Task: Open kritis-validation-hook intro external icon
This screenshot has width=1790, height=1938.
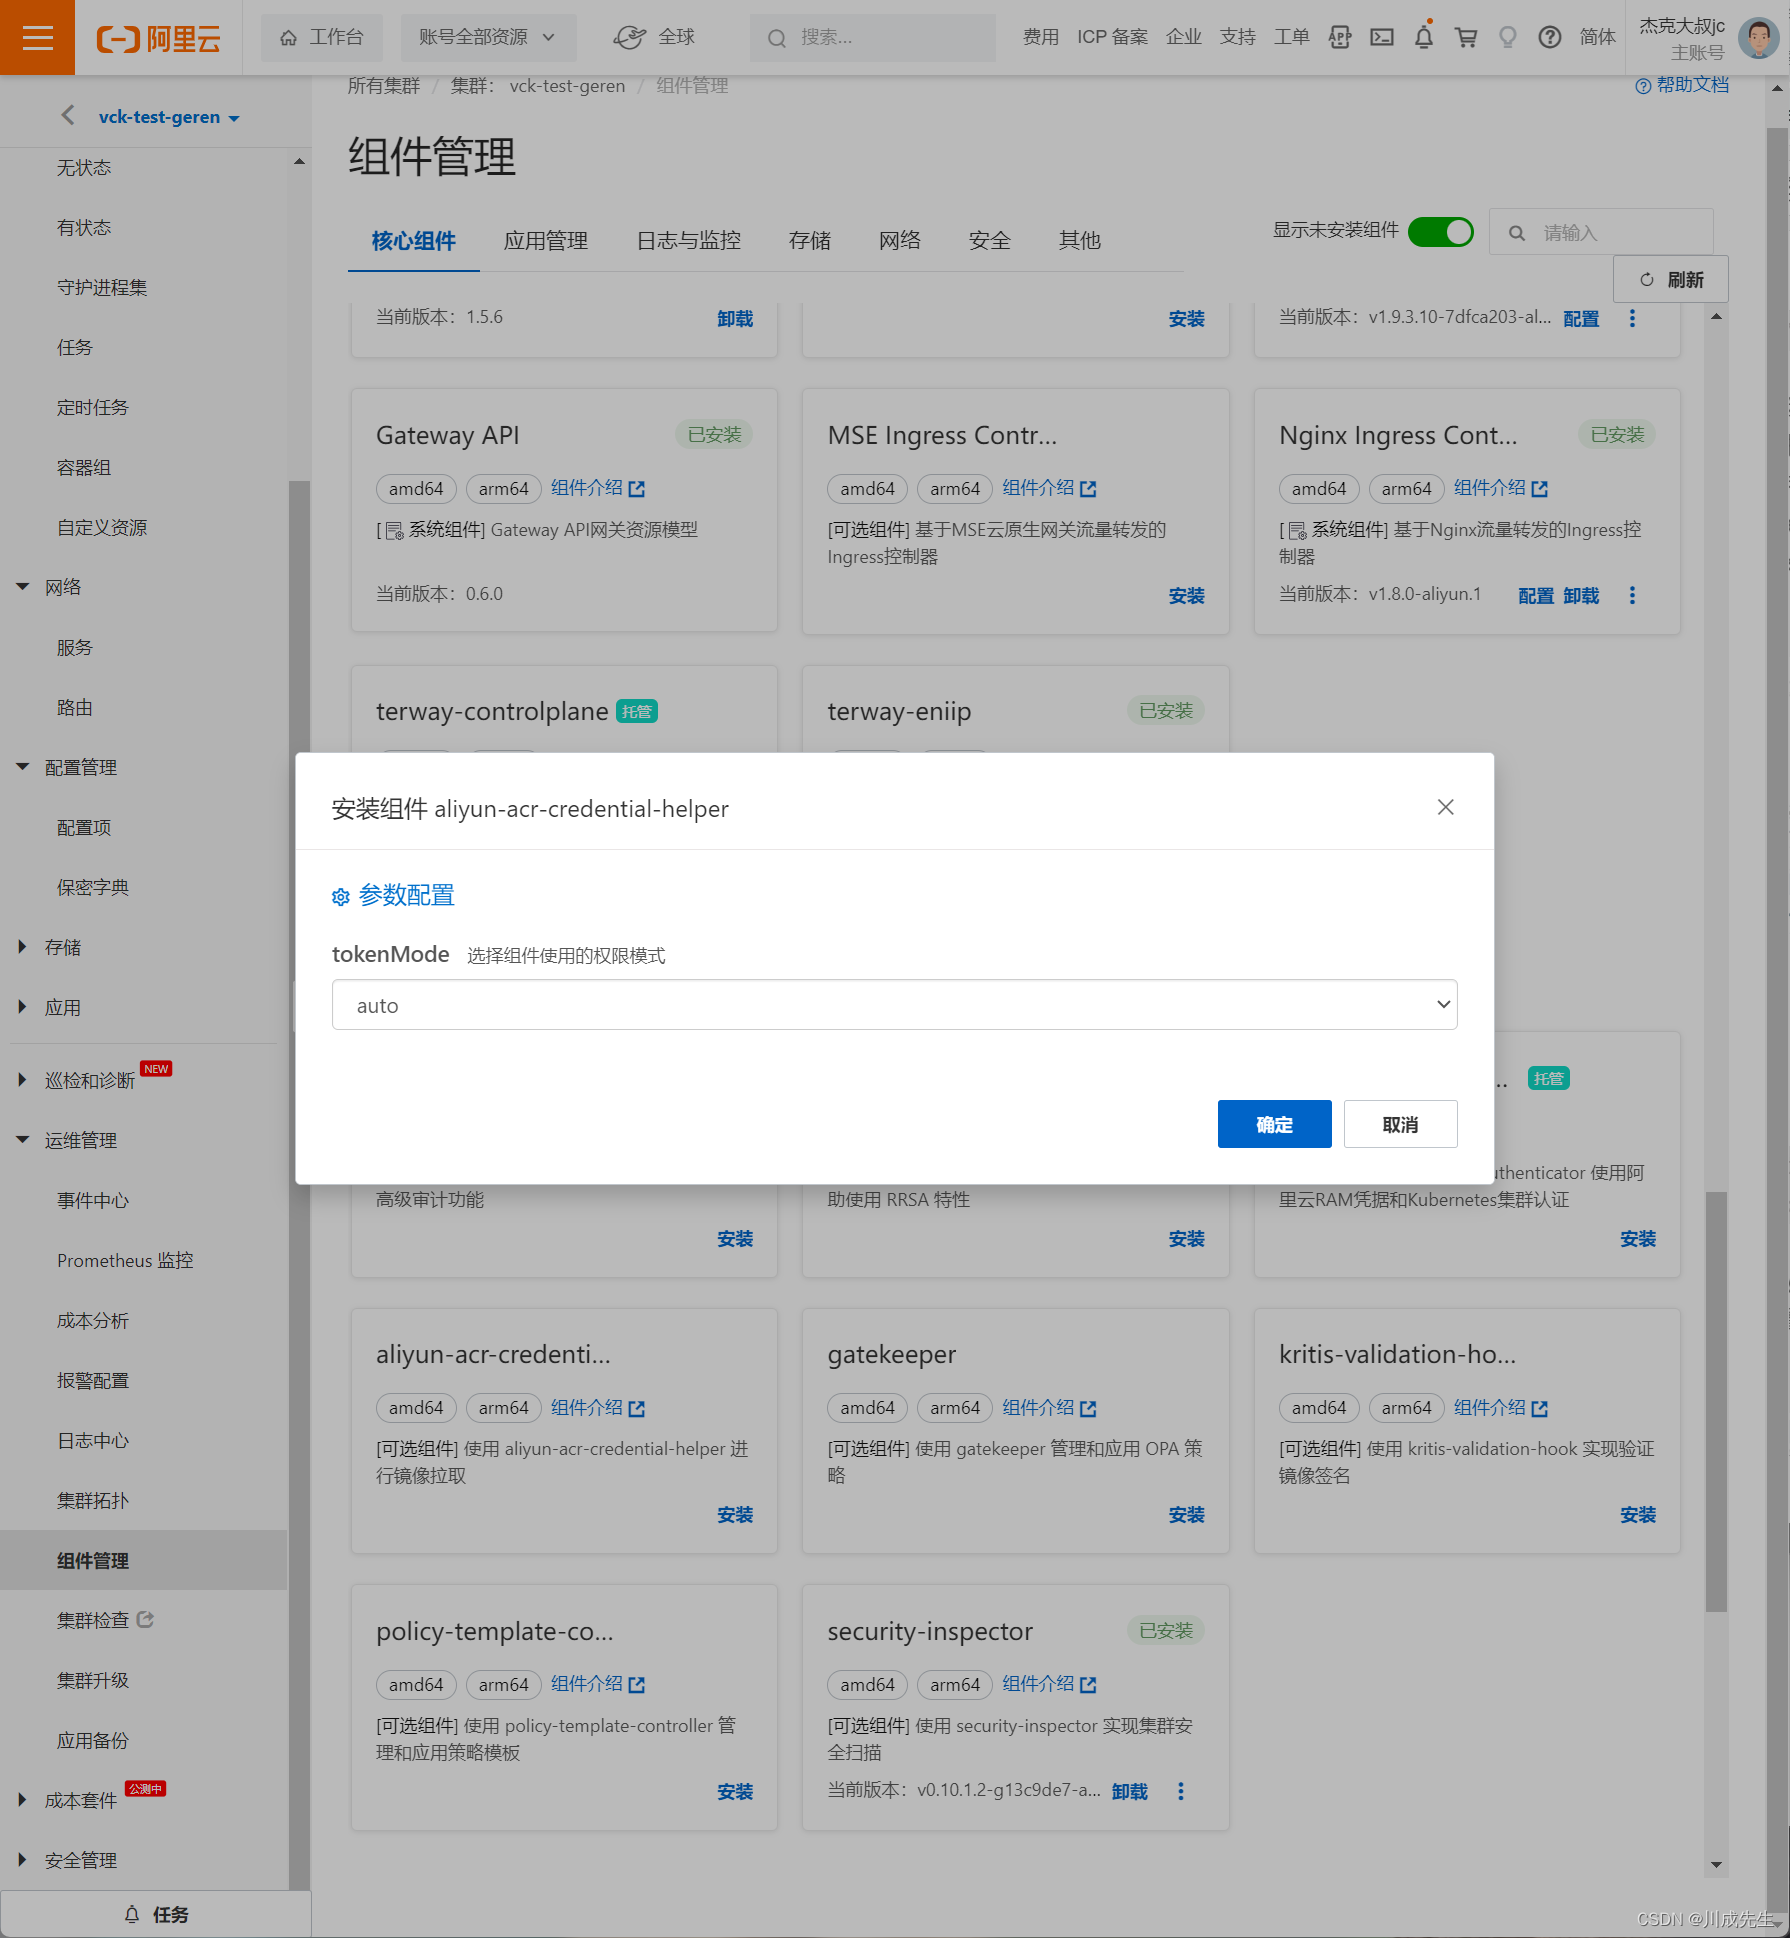Action: 1540,1408
